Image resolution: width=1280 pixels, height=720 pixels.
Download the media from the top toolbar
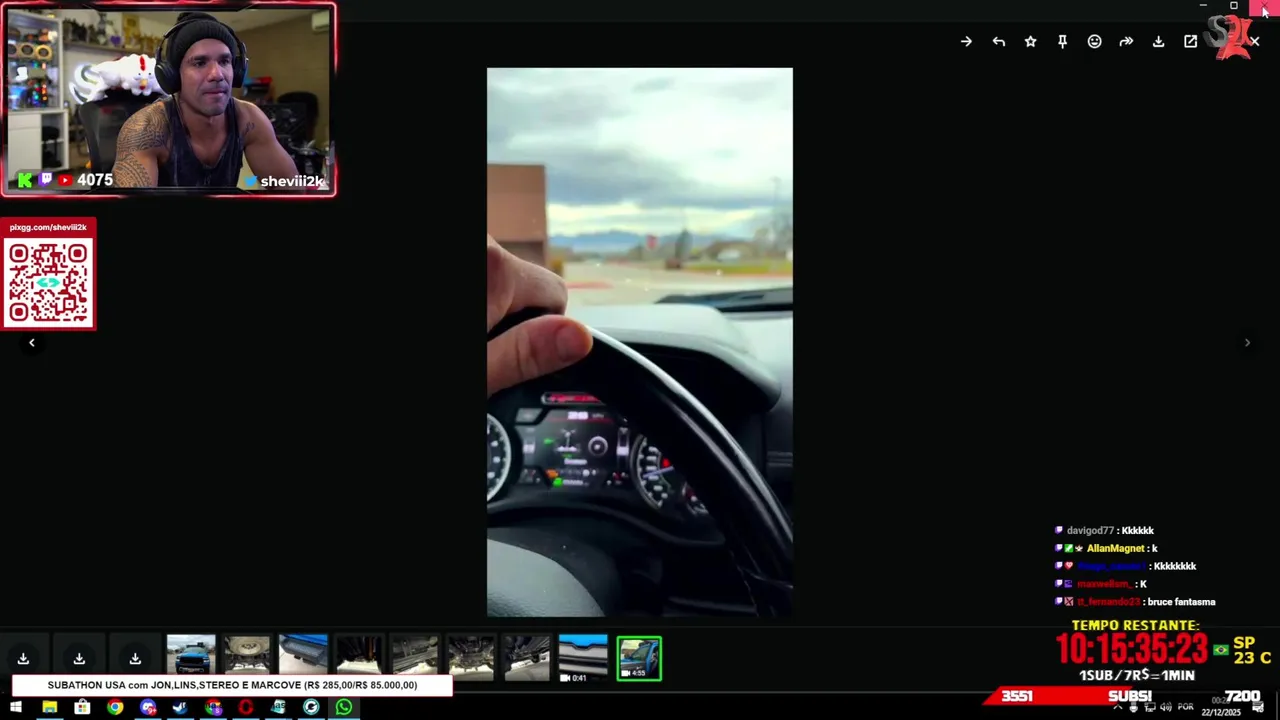pyautogui.click(x=1158, y=42)
